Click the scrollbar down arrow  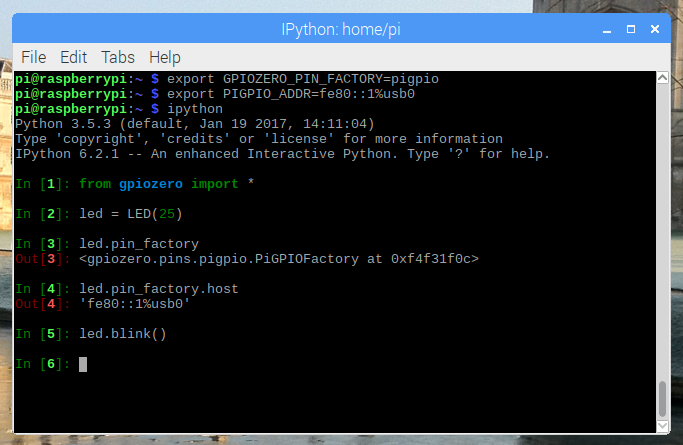click(663, 426)
